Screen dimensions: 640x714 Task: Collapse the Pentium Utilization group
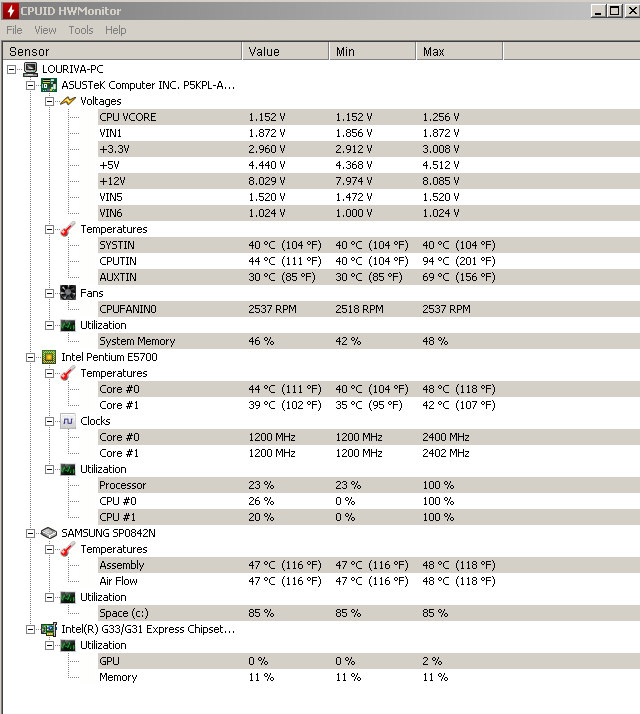click(50, 469)
